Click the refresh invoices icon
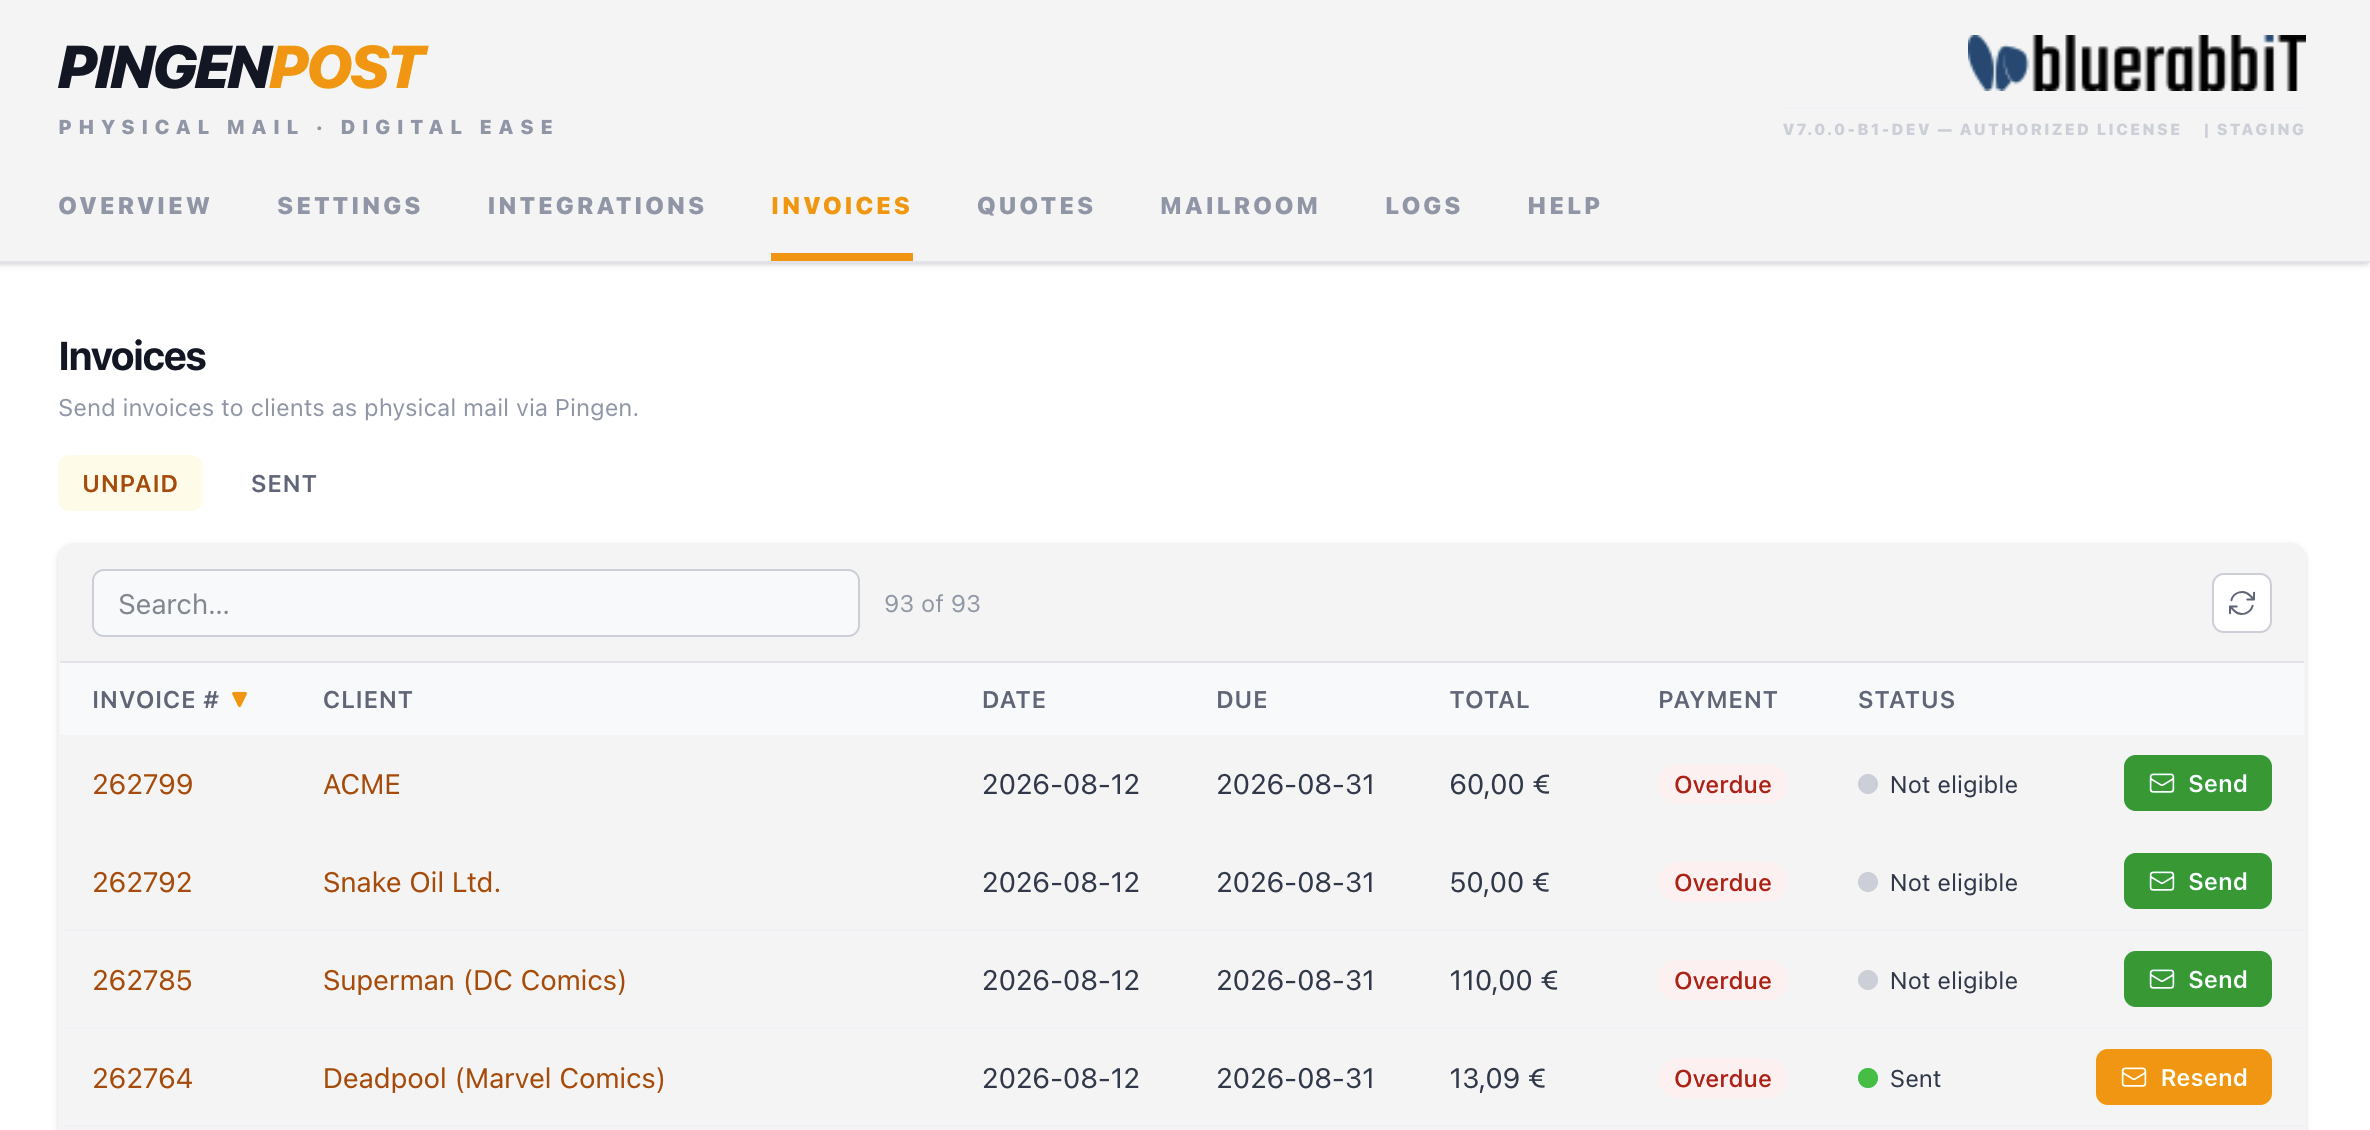 [x=2241, y=603]
